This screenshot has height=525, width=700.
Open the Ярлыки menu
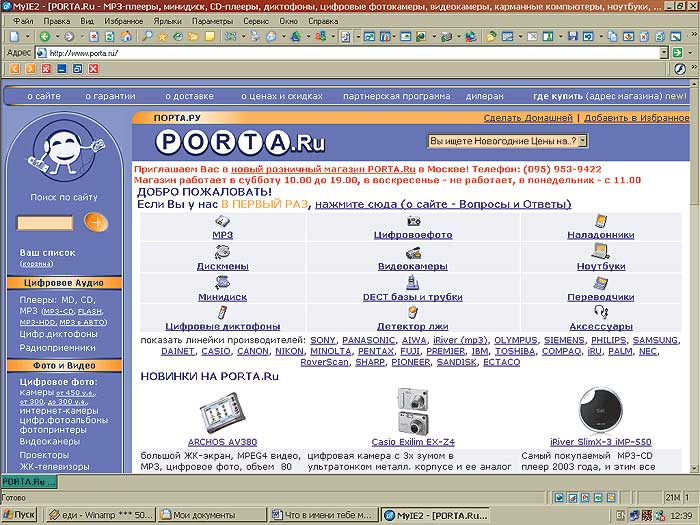167,21
